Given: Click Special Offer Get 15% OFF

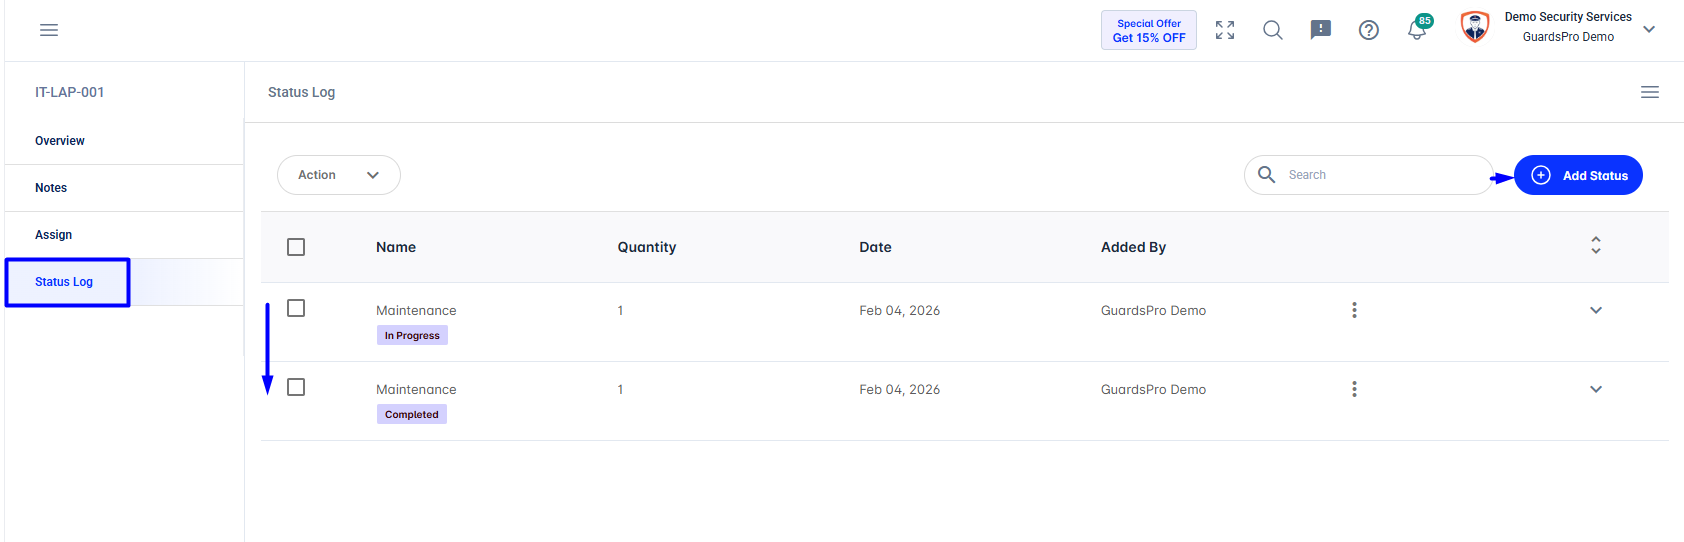Looking at the screenshot, I should (x=1149, y=30).
